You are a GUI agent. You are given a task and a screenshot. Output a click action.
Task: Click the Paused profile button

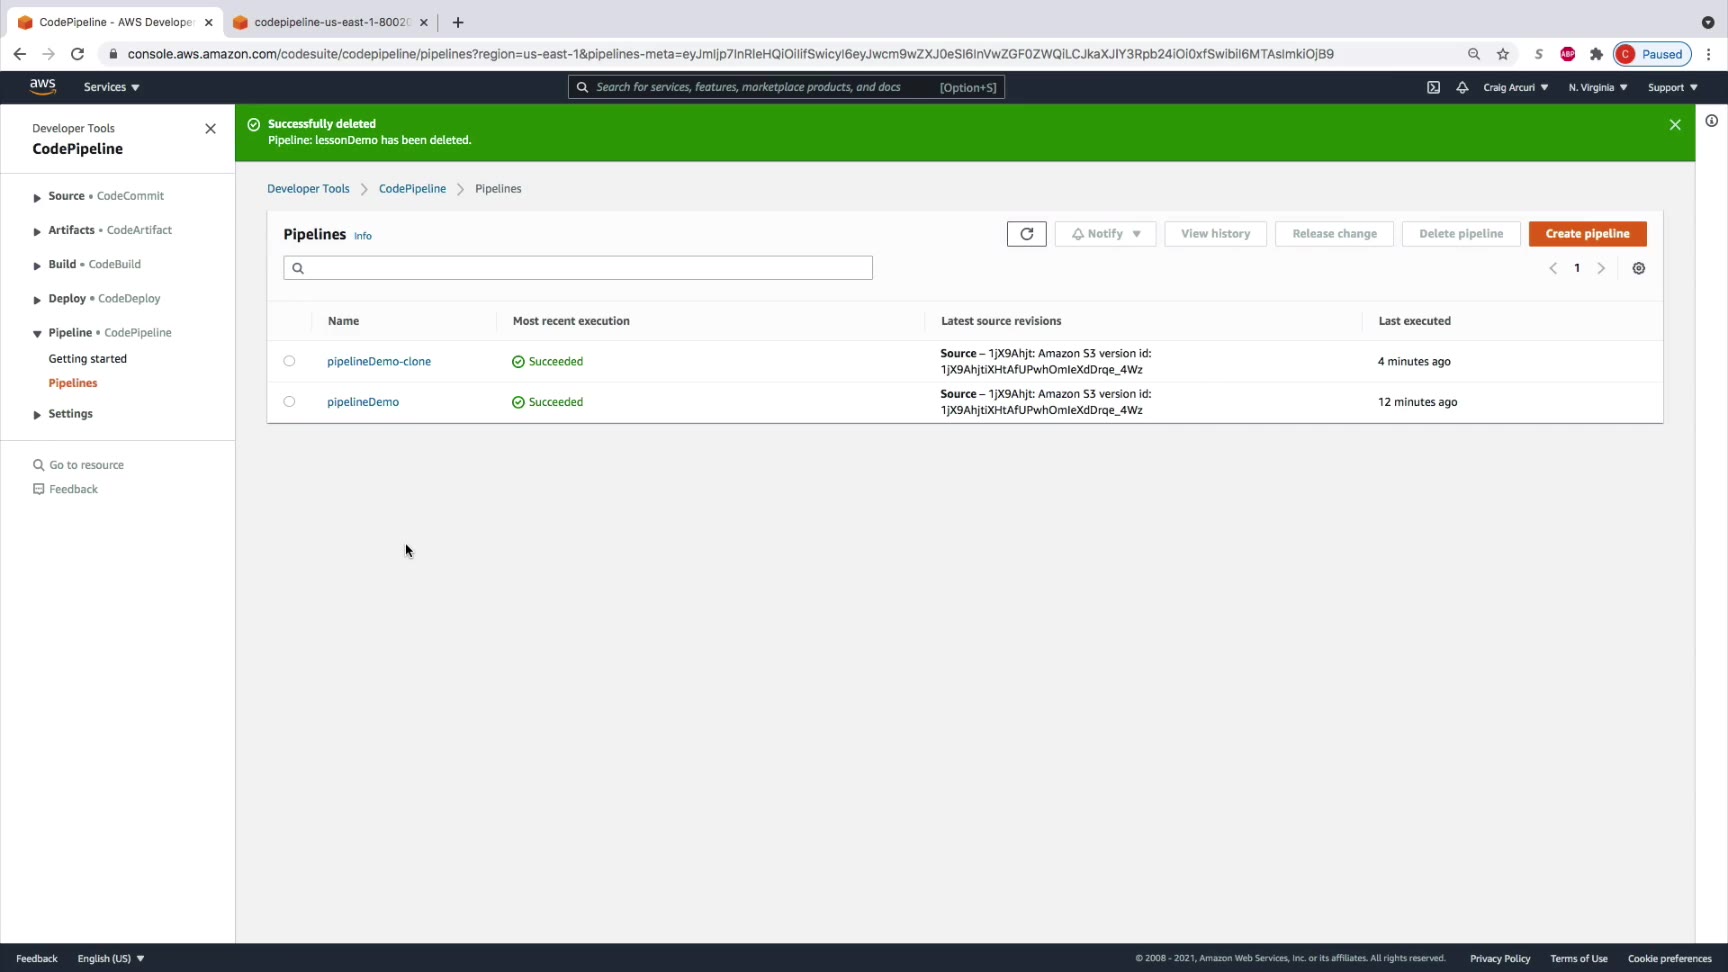tap(1652, 54)
